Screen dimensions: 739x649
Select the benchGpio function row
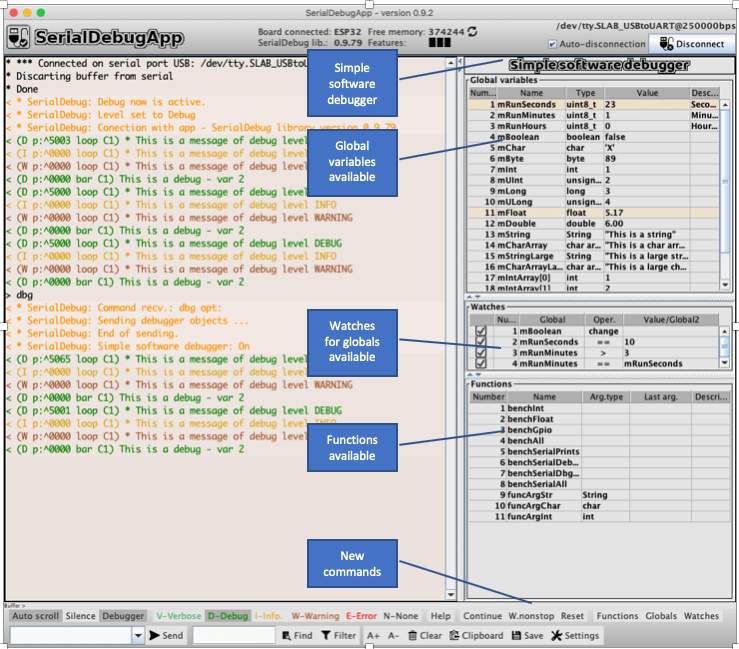(x=530, y=430)
